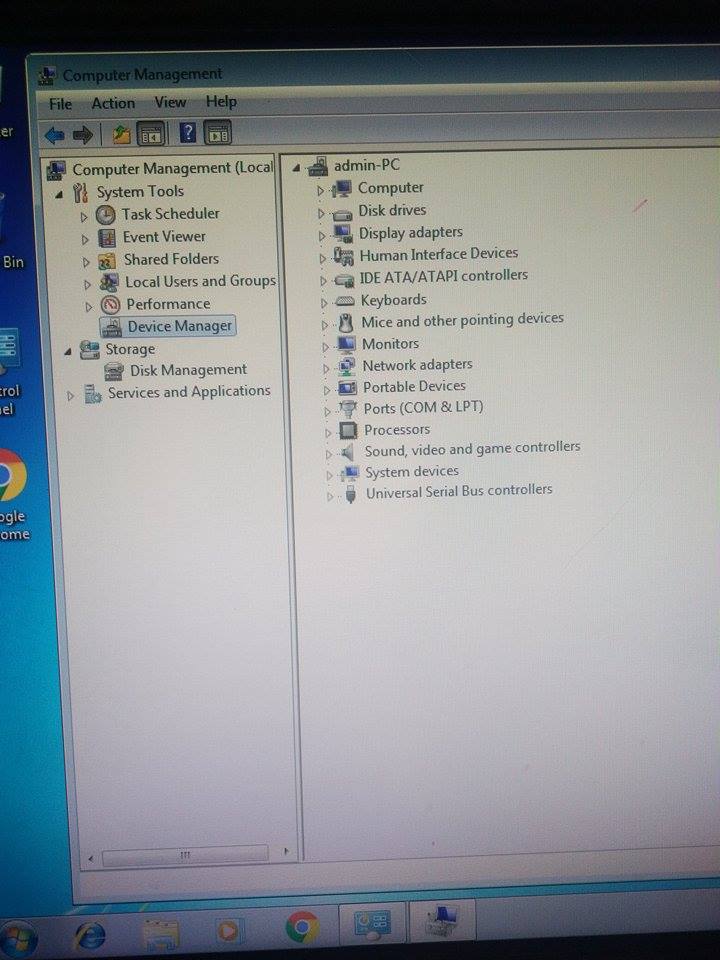Click the Task Scheduler clock icon
The width and height of the screenshot is (720, 960).
pos(105,215)
